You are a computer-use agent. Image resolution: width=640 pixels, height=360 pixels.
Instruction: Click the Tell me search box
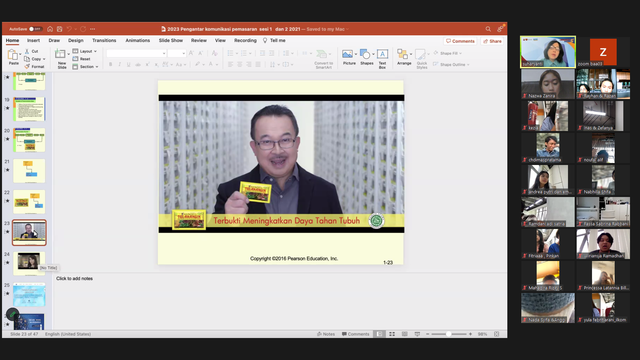(274, 40)
